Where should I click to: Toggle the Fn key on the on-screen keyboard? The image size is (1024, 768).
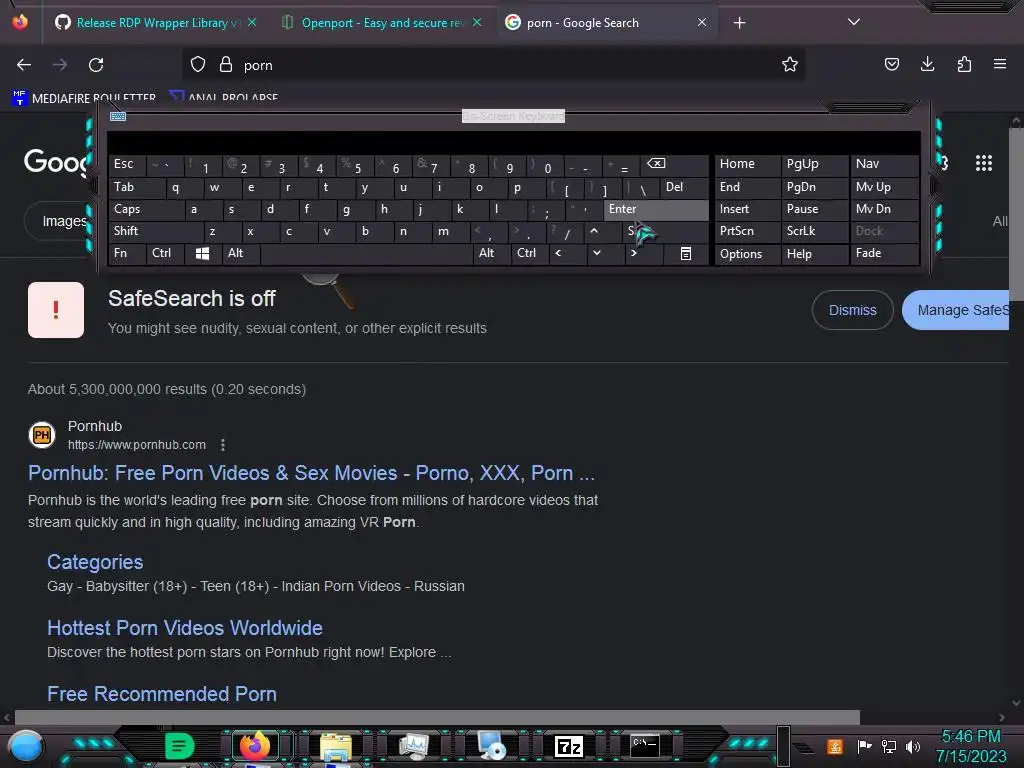click(127, 253)
